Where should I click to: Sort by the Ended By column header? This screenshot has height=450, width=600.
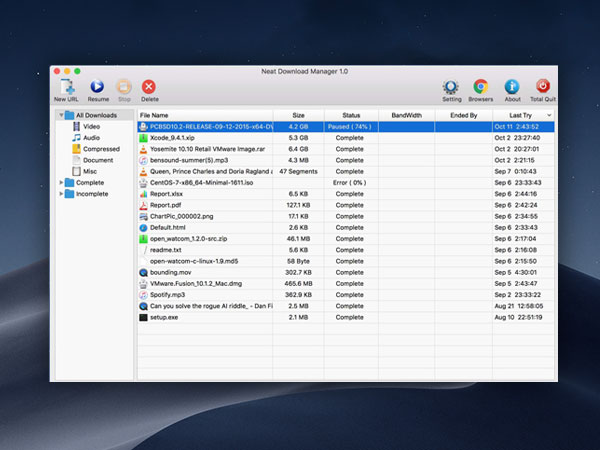pyautogui.click(x=463, y=115)
